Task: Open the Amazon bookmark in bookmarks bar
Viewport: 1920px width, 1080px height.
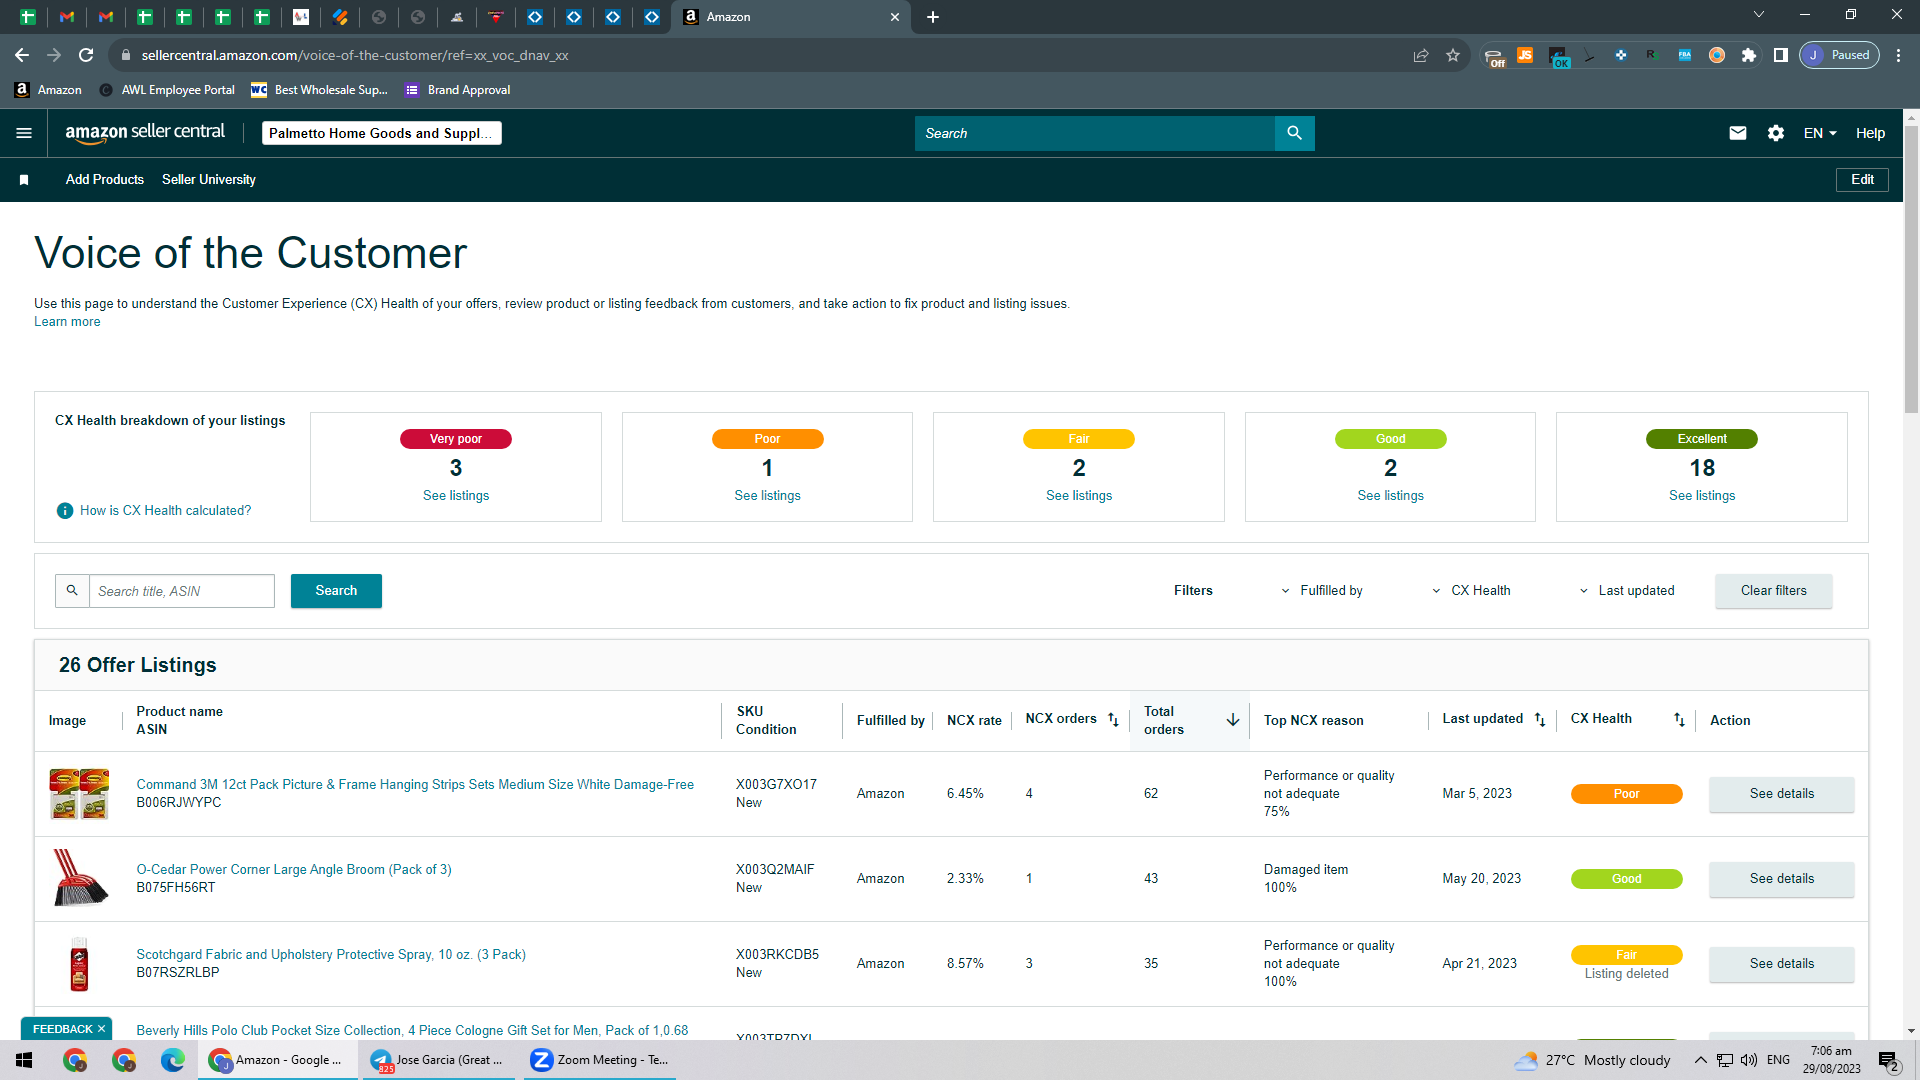Action: [49, 90]
